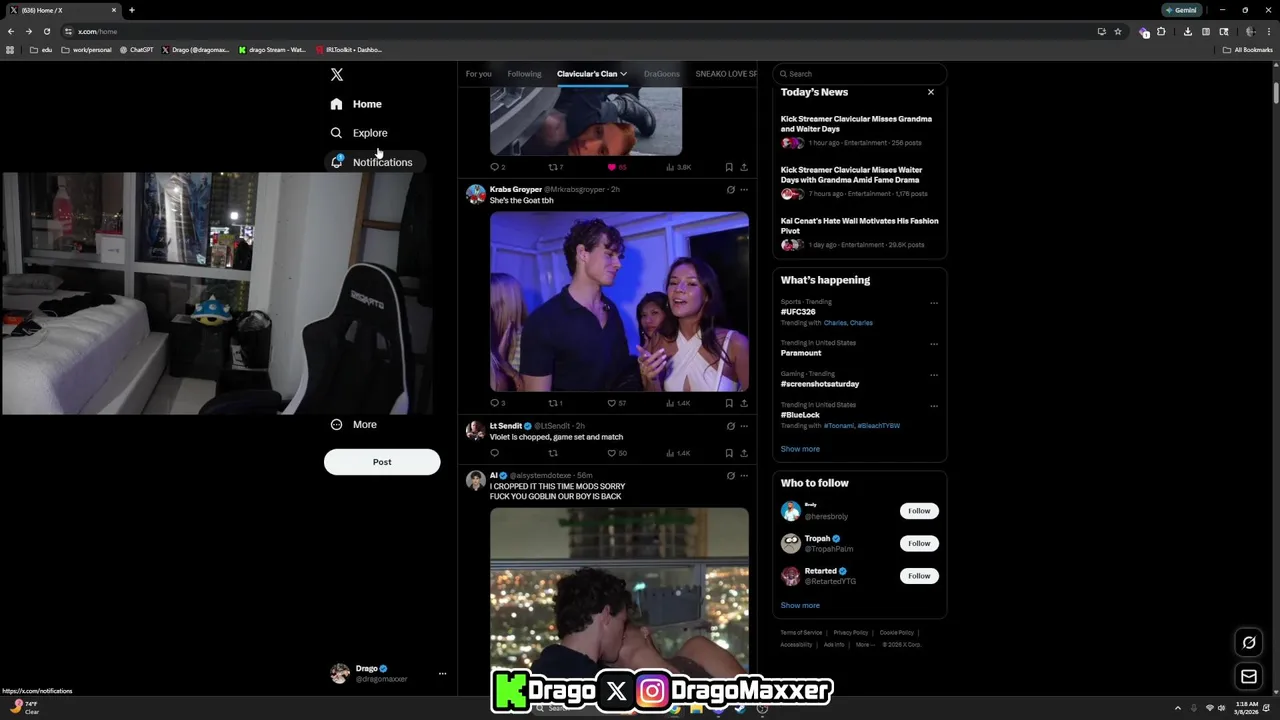Screen dimensions: 1280x720
Task: Reload the page in Chrome
Action: 46,31
